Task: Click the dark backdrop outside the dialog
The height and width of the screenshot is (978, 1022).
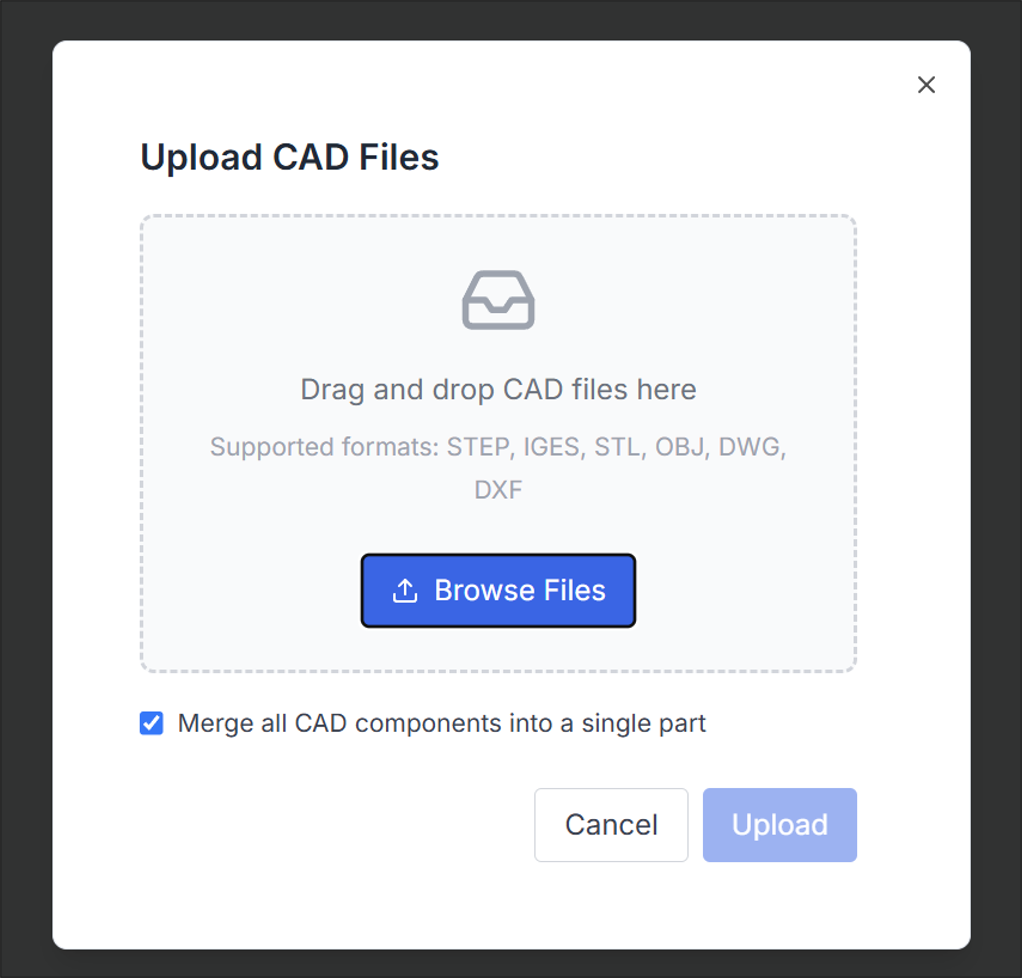Action: tap(25, 500)
